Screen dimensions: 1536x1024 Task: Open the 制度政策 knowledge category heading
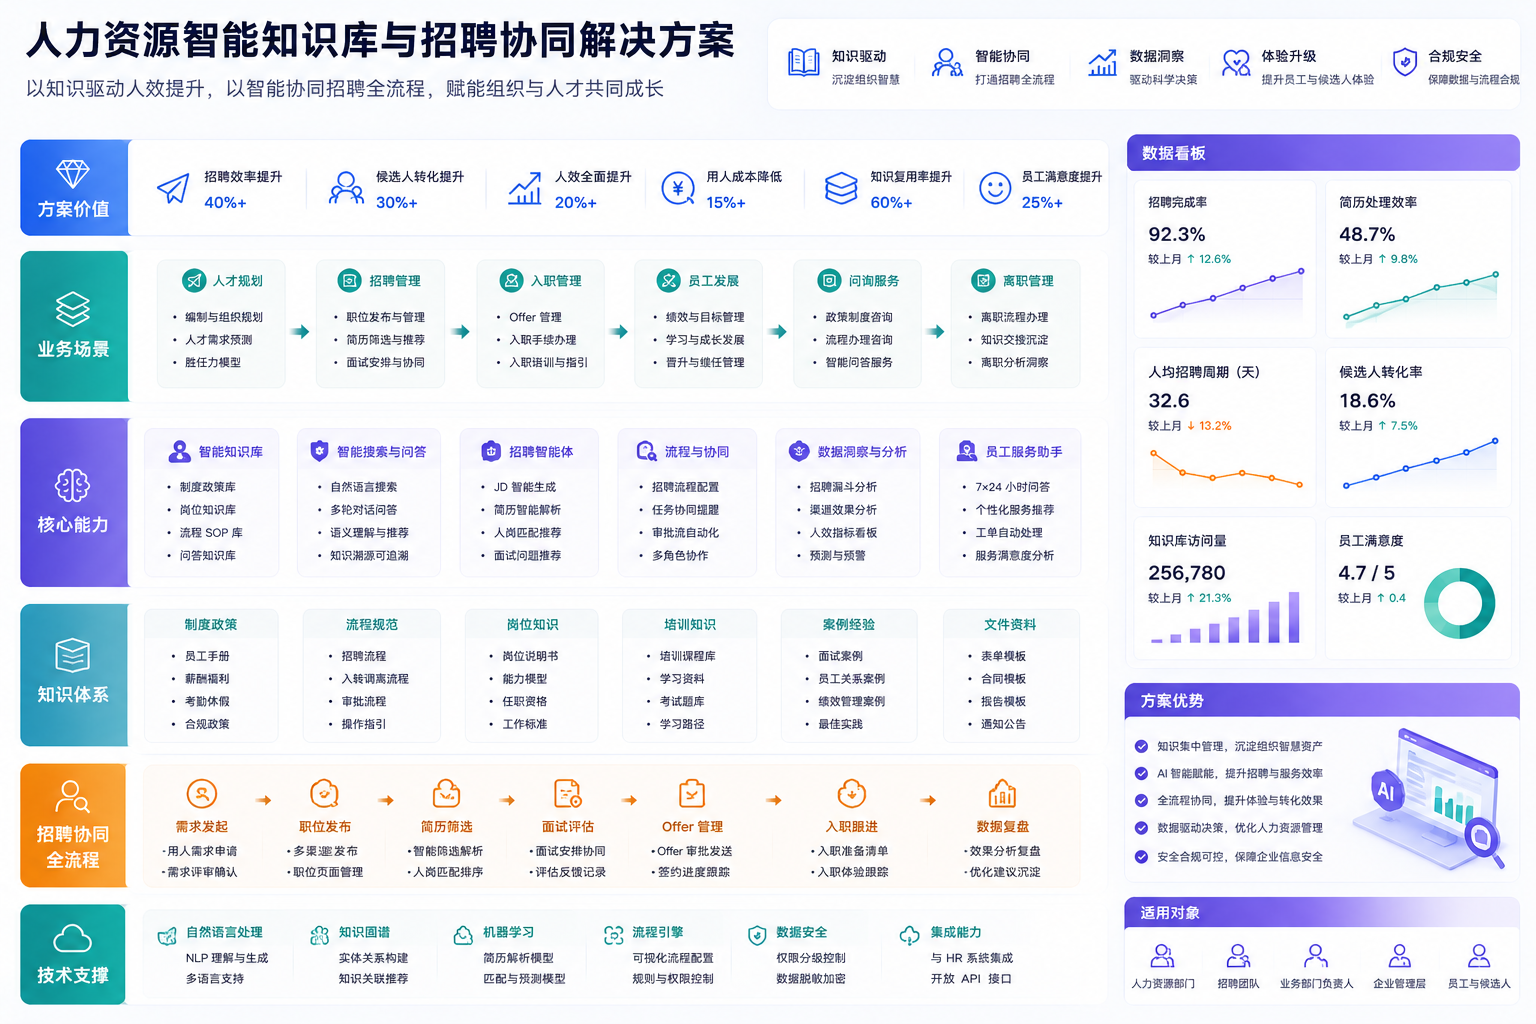211,624
